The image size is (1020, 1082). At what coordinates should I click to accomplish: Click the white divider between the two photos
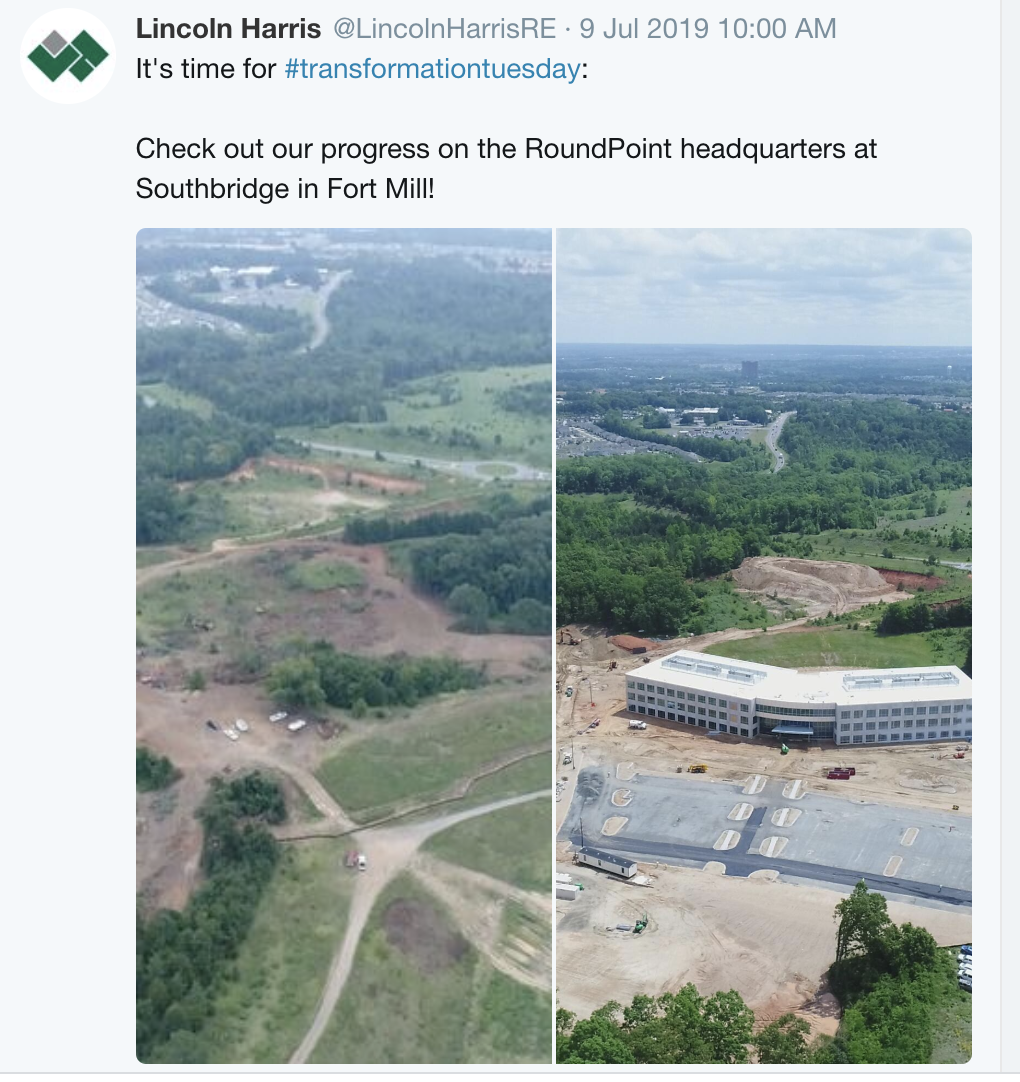click(554, 645)
